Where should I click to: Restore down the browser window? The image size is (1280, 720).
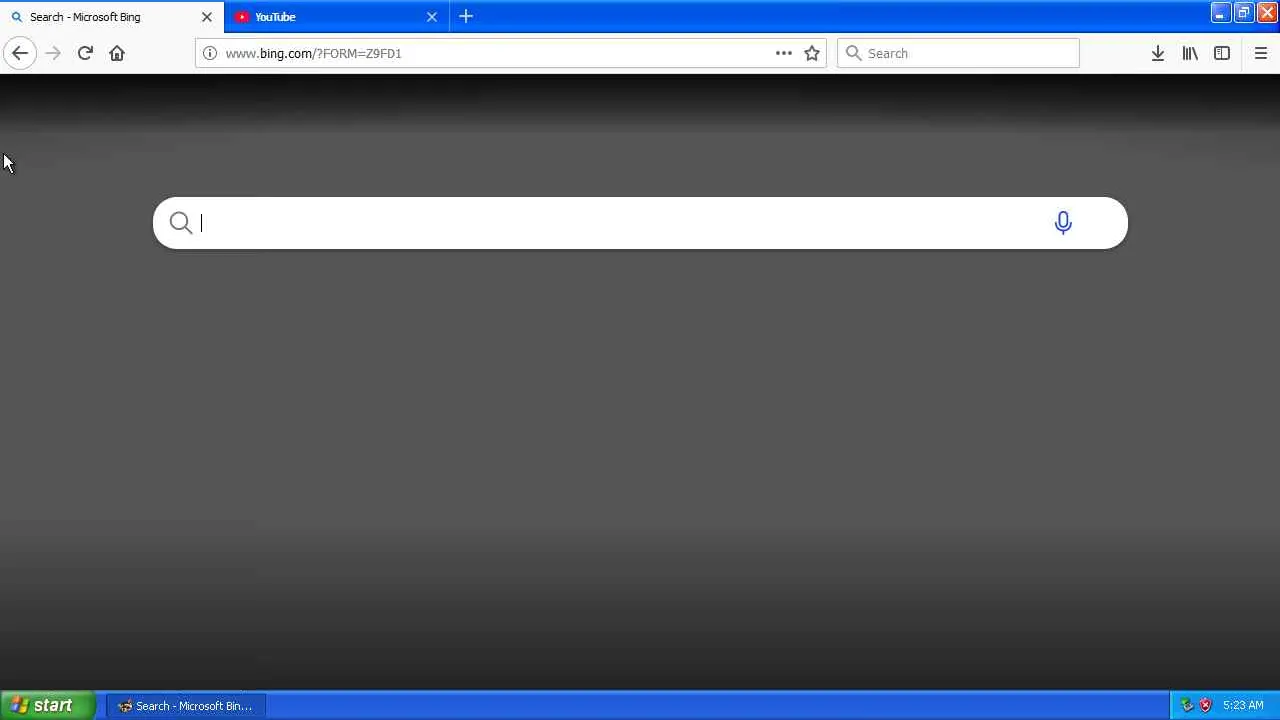(x=1243, y=13)
